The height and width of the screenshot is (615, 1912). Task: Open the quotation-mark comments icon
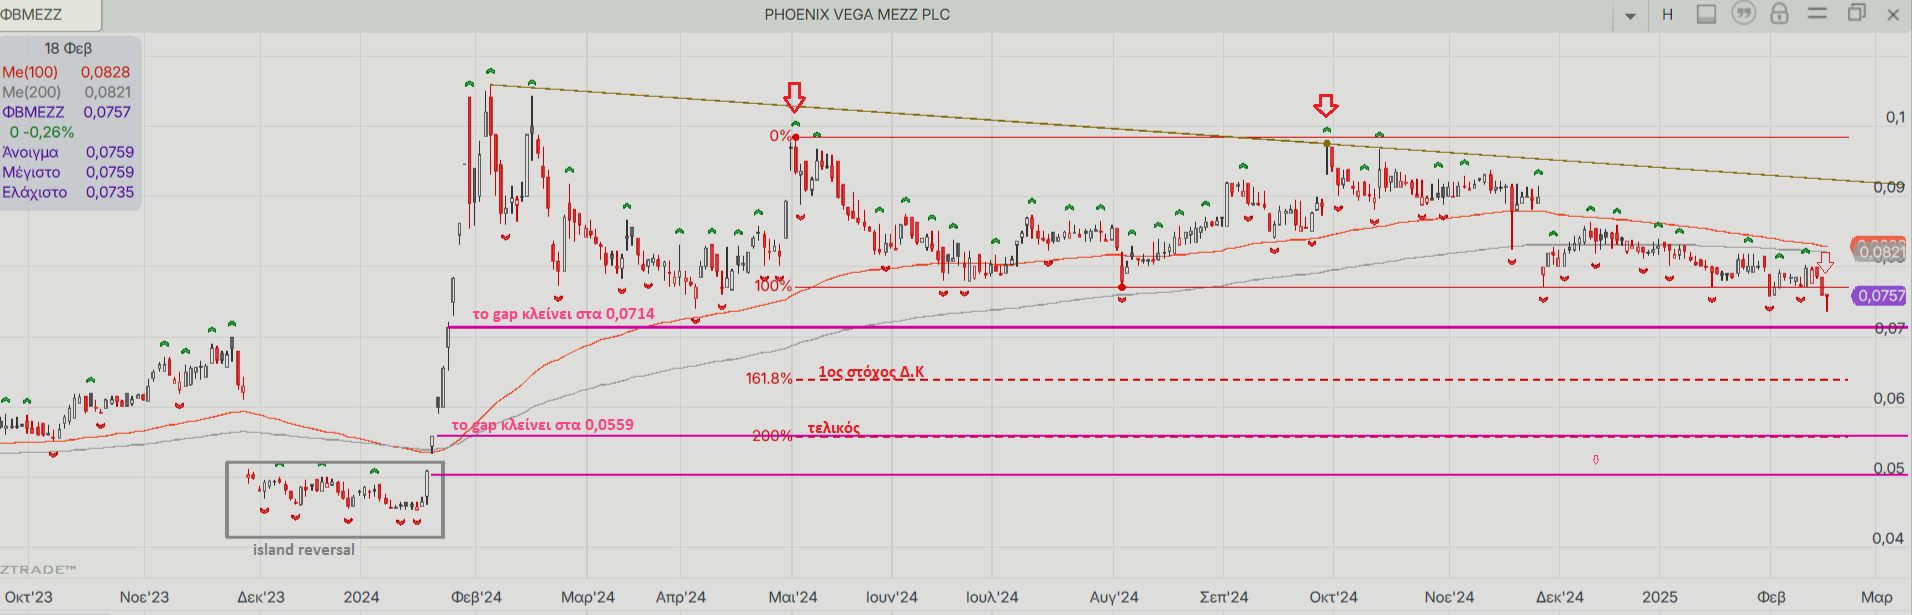[1744, 14]
